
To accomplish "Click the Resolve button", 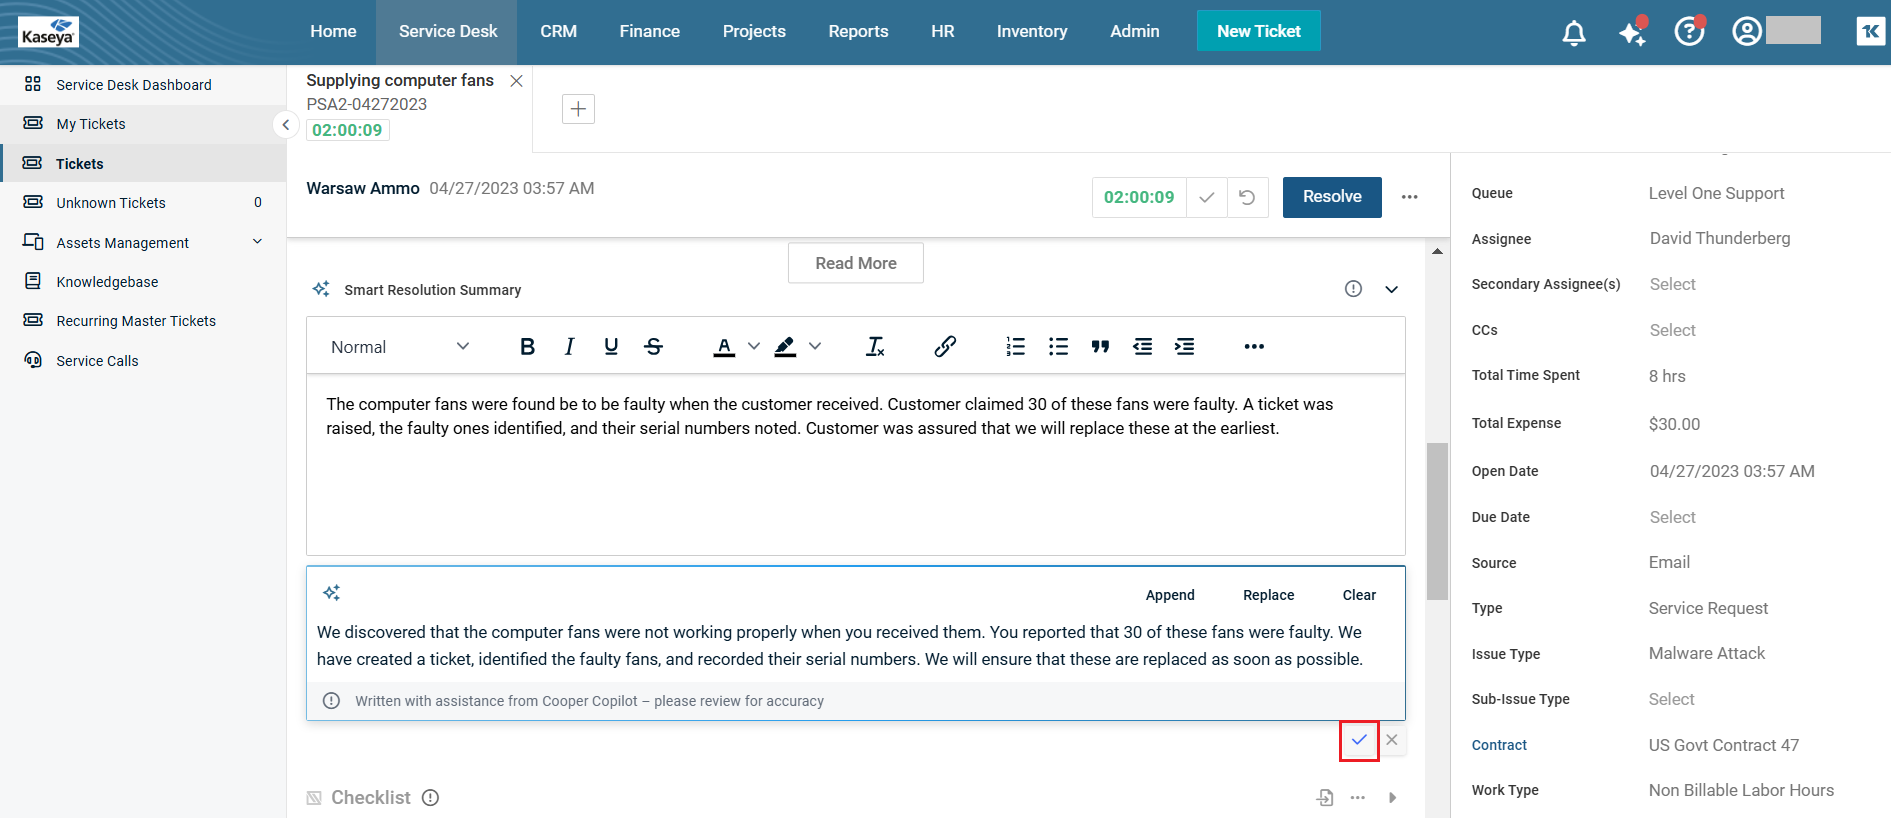I will [1331, 197].
